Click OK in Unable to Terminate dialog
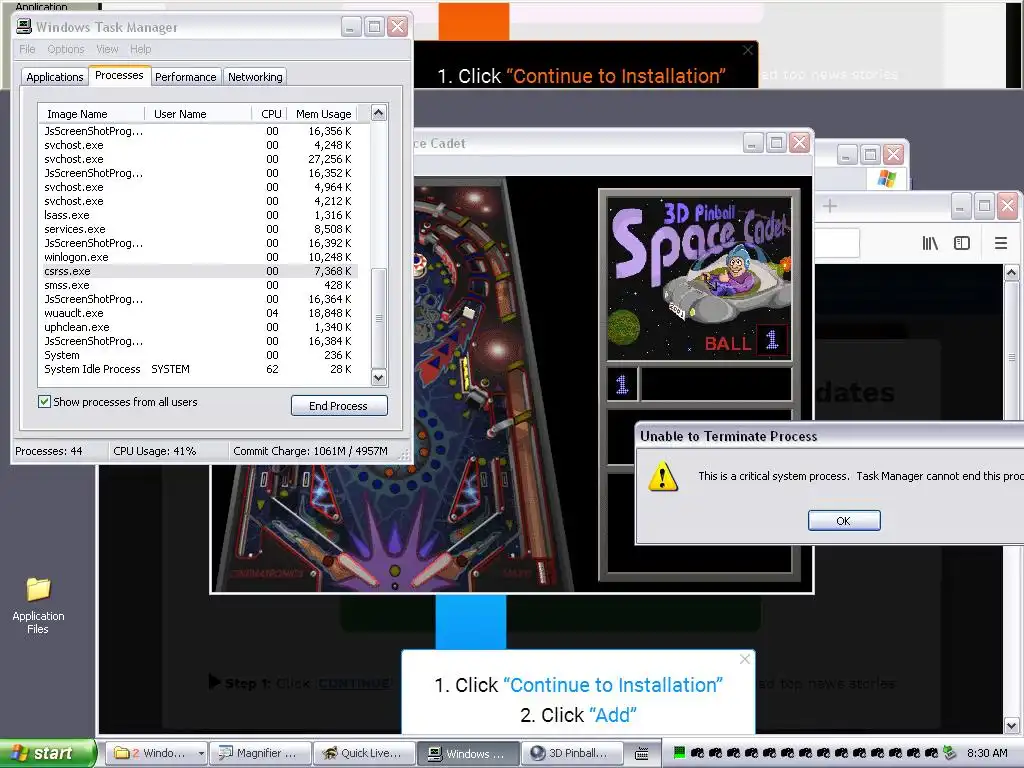1024x768 pixels. 844,520
